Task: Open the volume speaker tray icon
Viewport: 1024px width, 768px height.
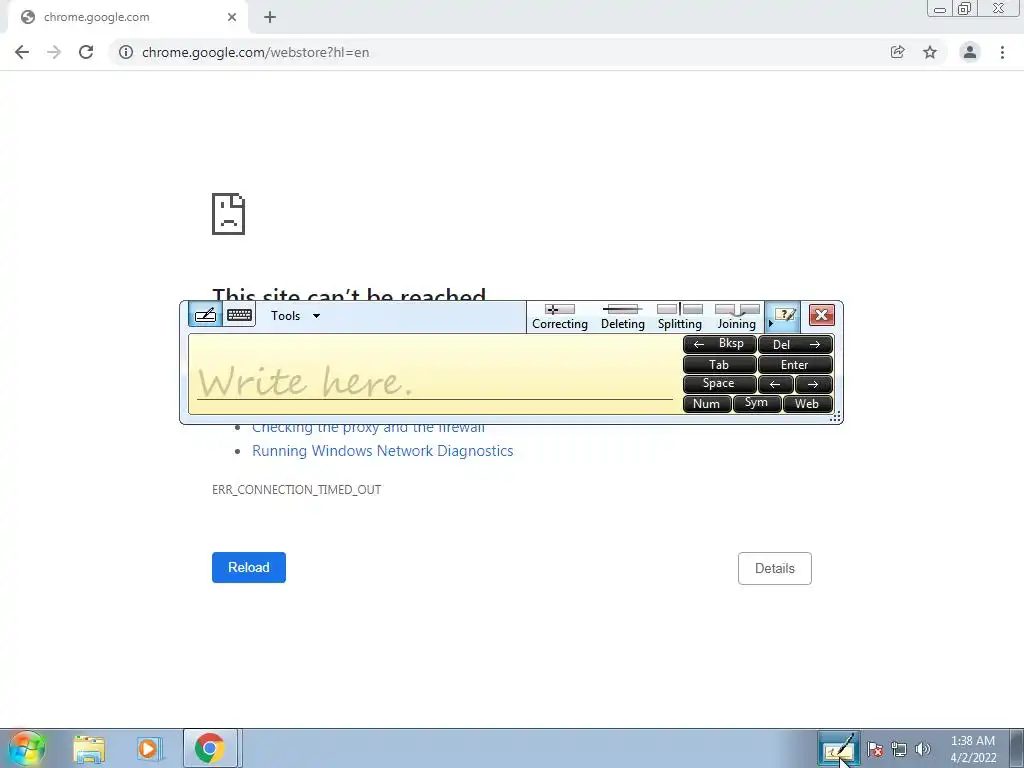Action: click(x=923, y=750)
